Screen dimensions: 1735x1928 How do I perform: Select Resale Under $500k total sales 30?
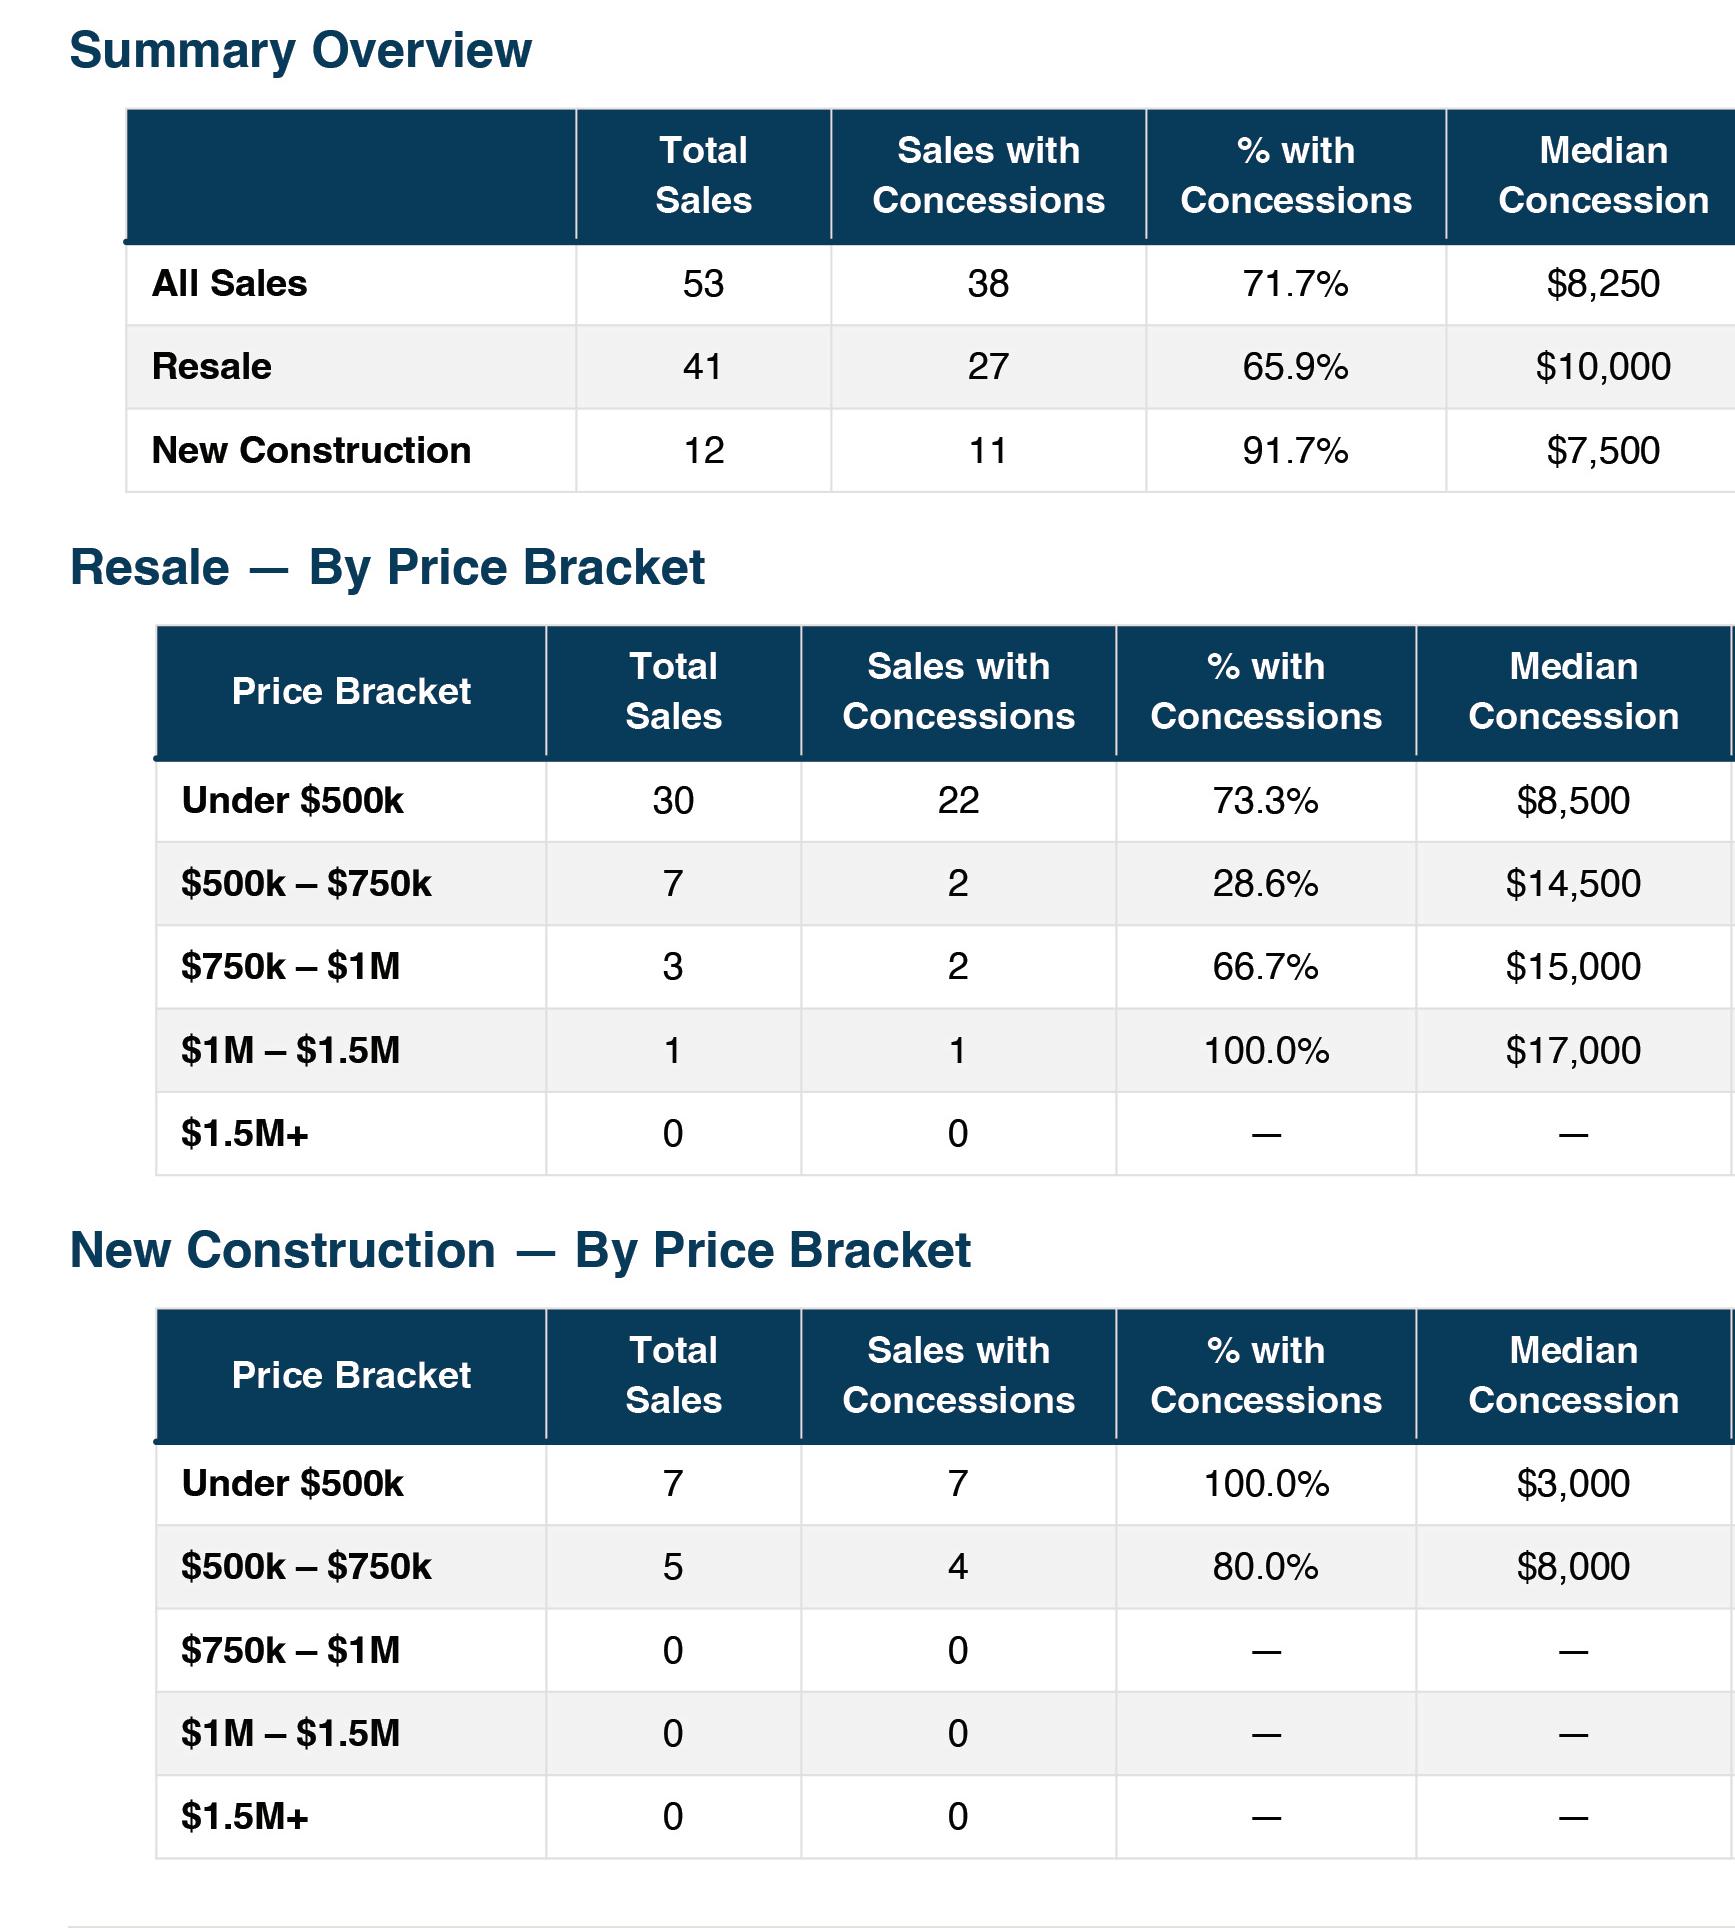click(x=673, y=800)
